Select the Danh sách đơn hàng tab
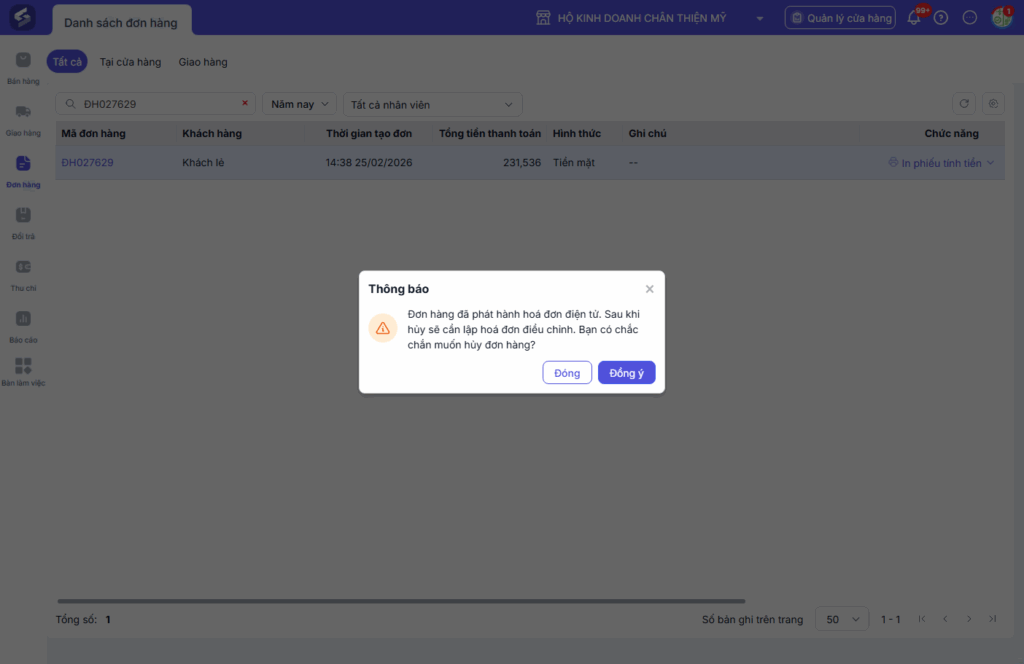 click(121, 22)
